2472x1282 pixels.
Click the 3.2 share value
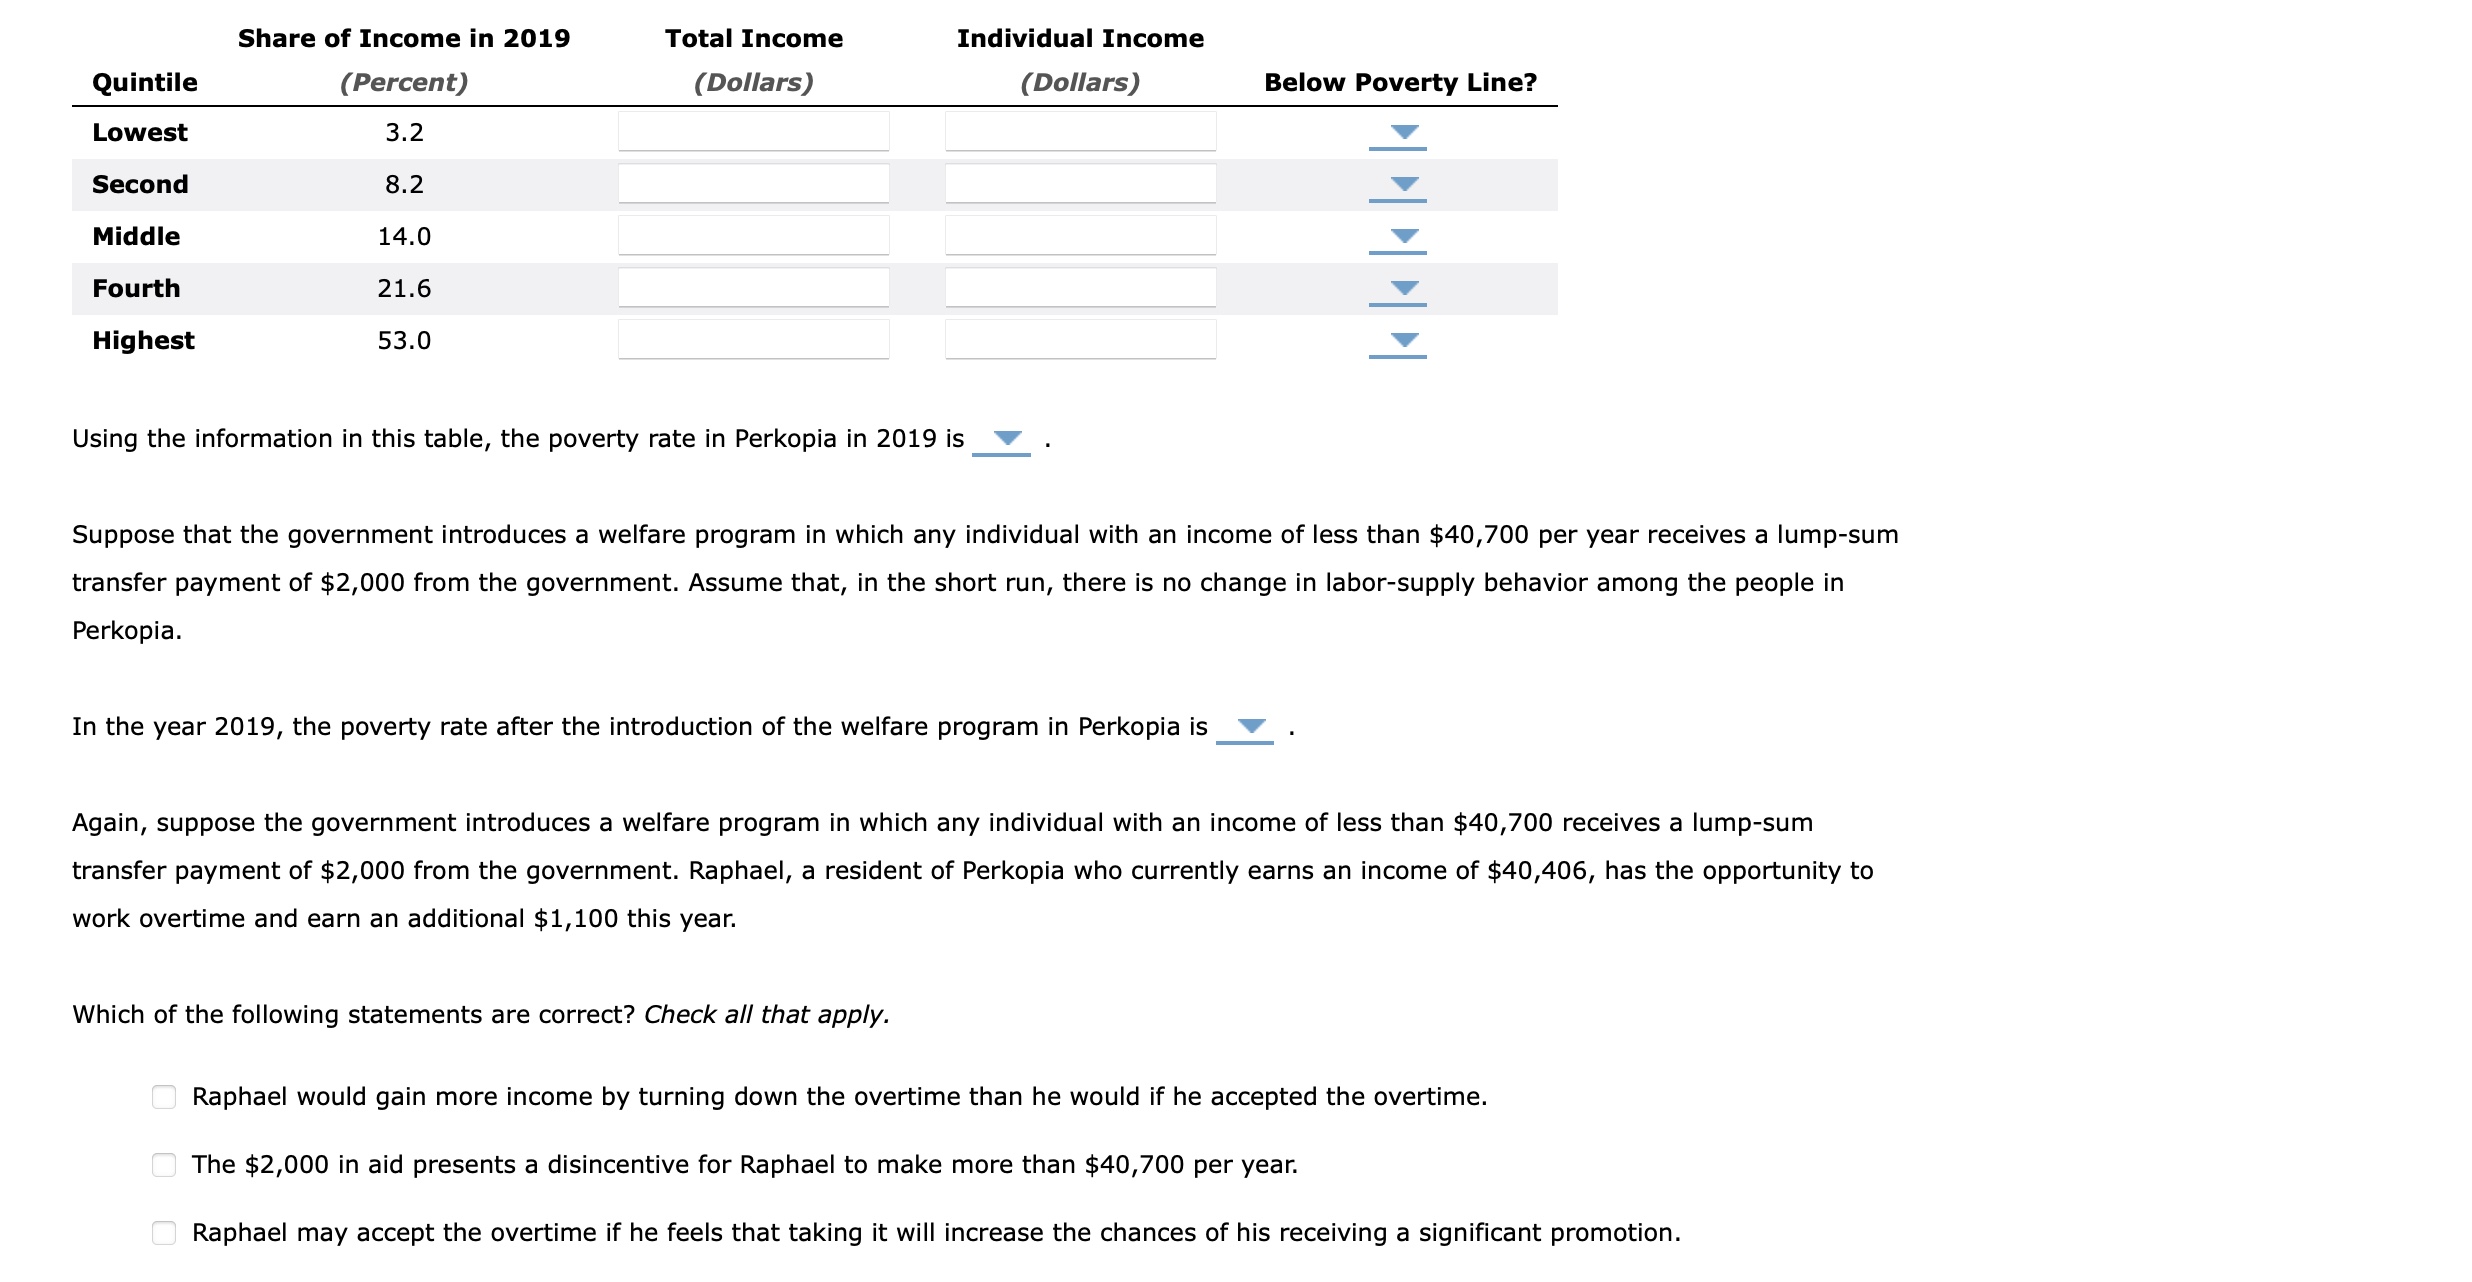coord(404,132)
